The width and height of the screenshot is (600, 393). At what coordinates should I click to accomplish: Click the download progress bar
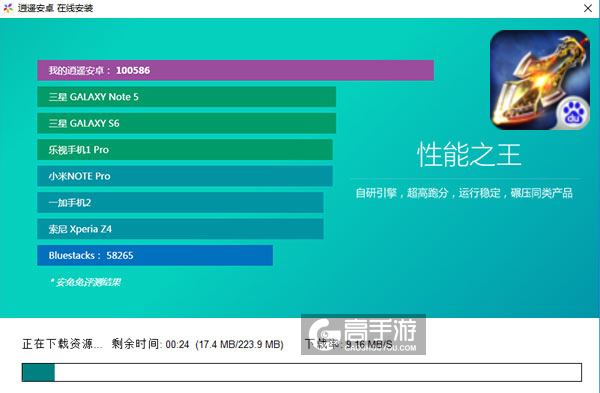(302, 372)
